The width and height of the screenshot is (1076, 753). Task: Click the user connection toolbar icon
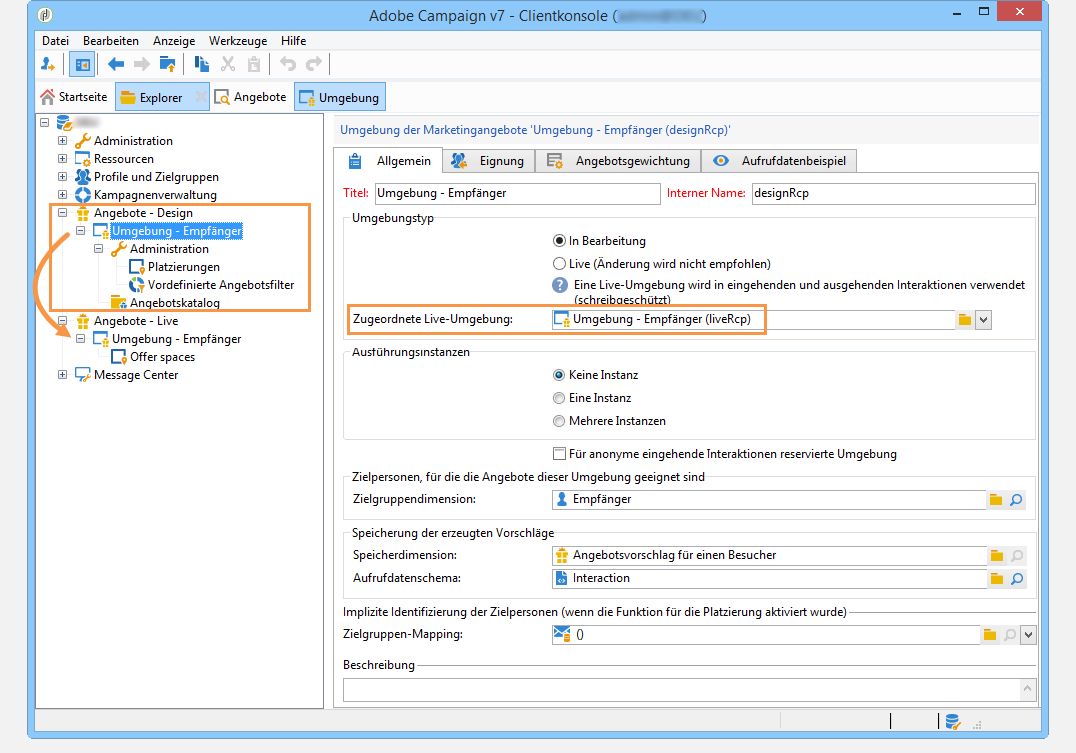(47, 65)
